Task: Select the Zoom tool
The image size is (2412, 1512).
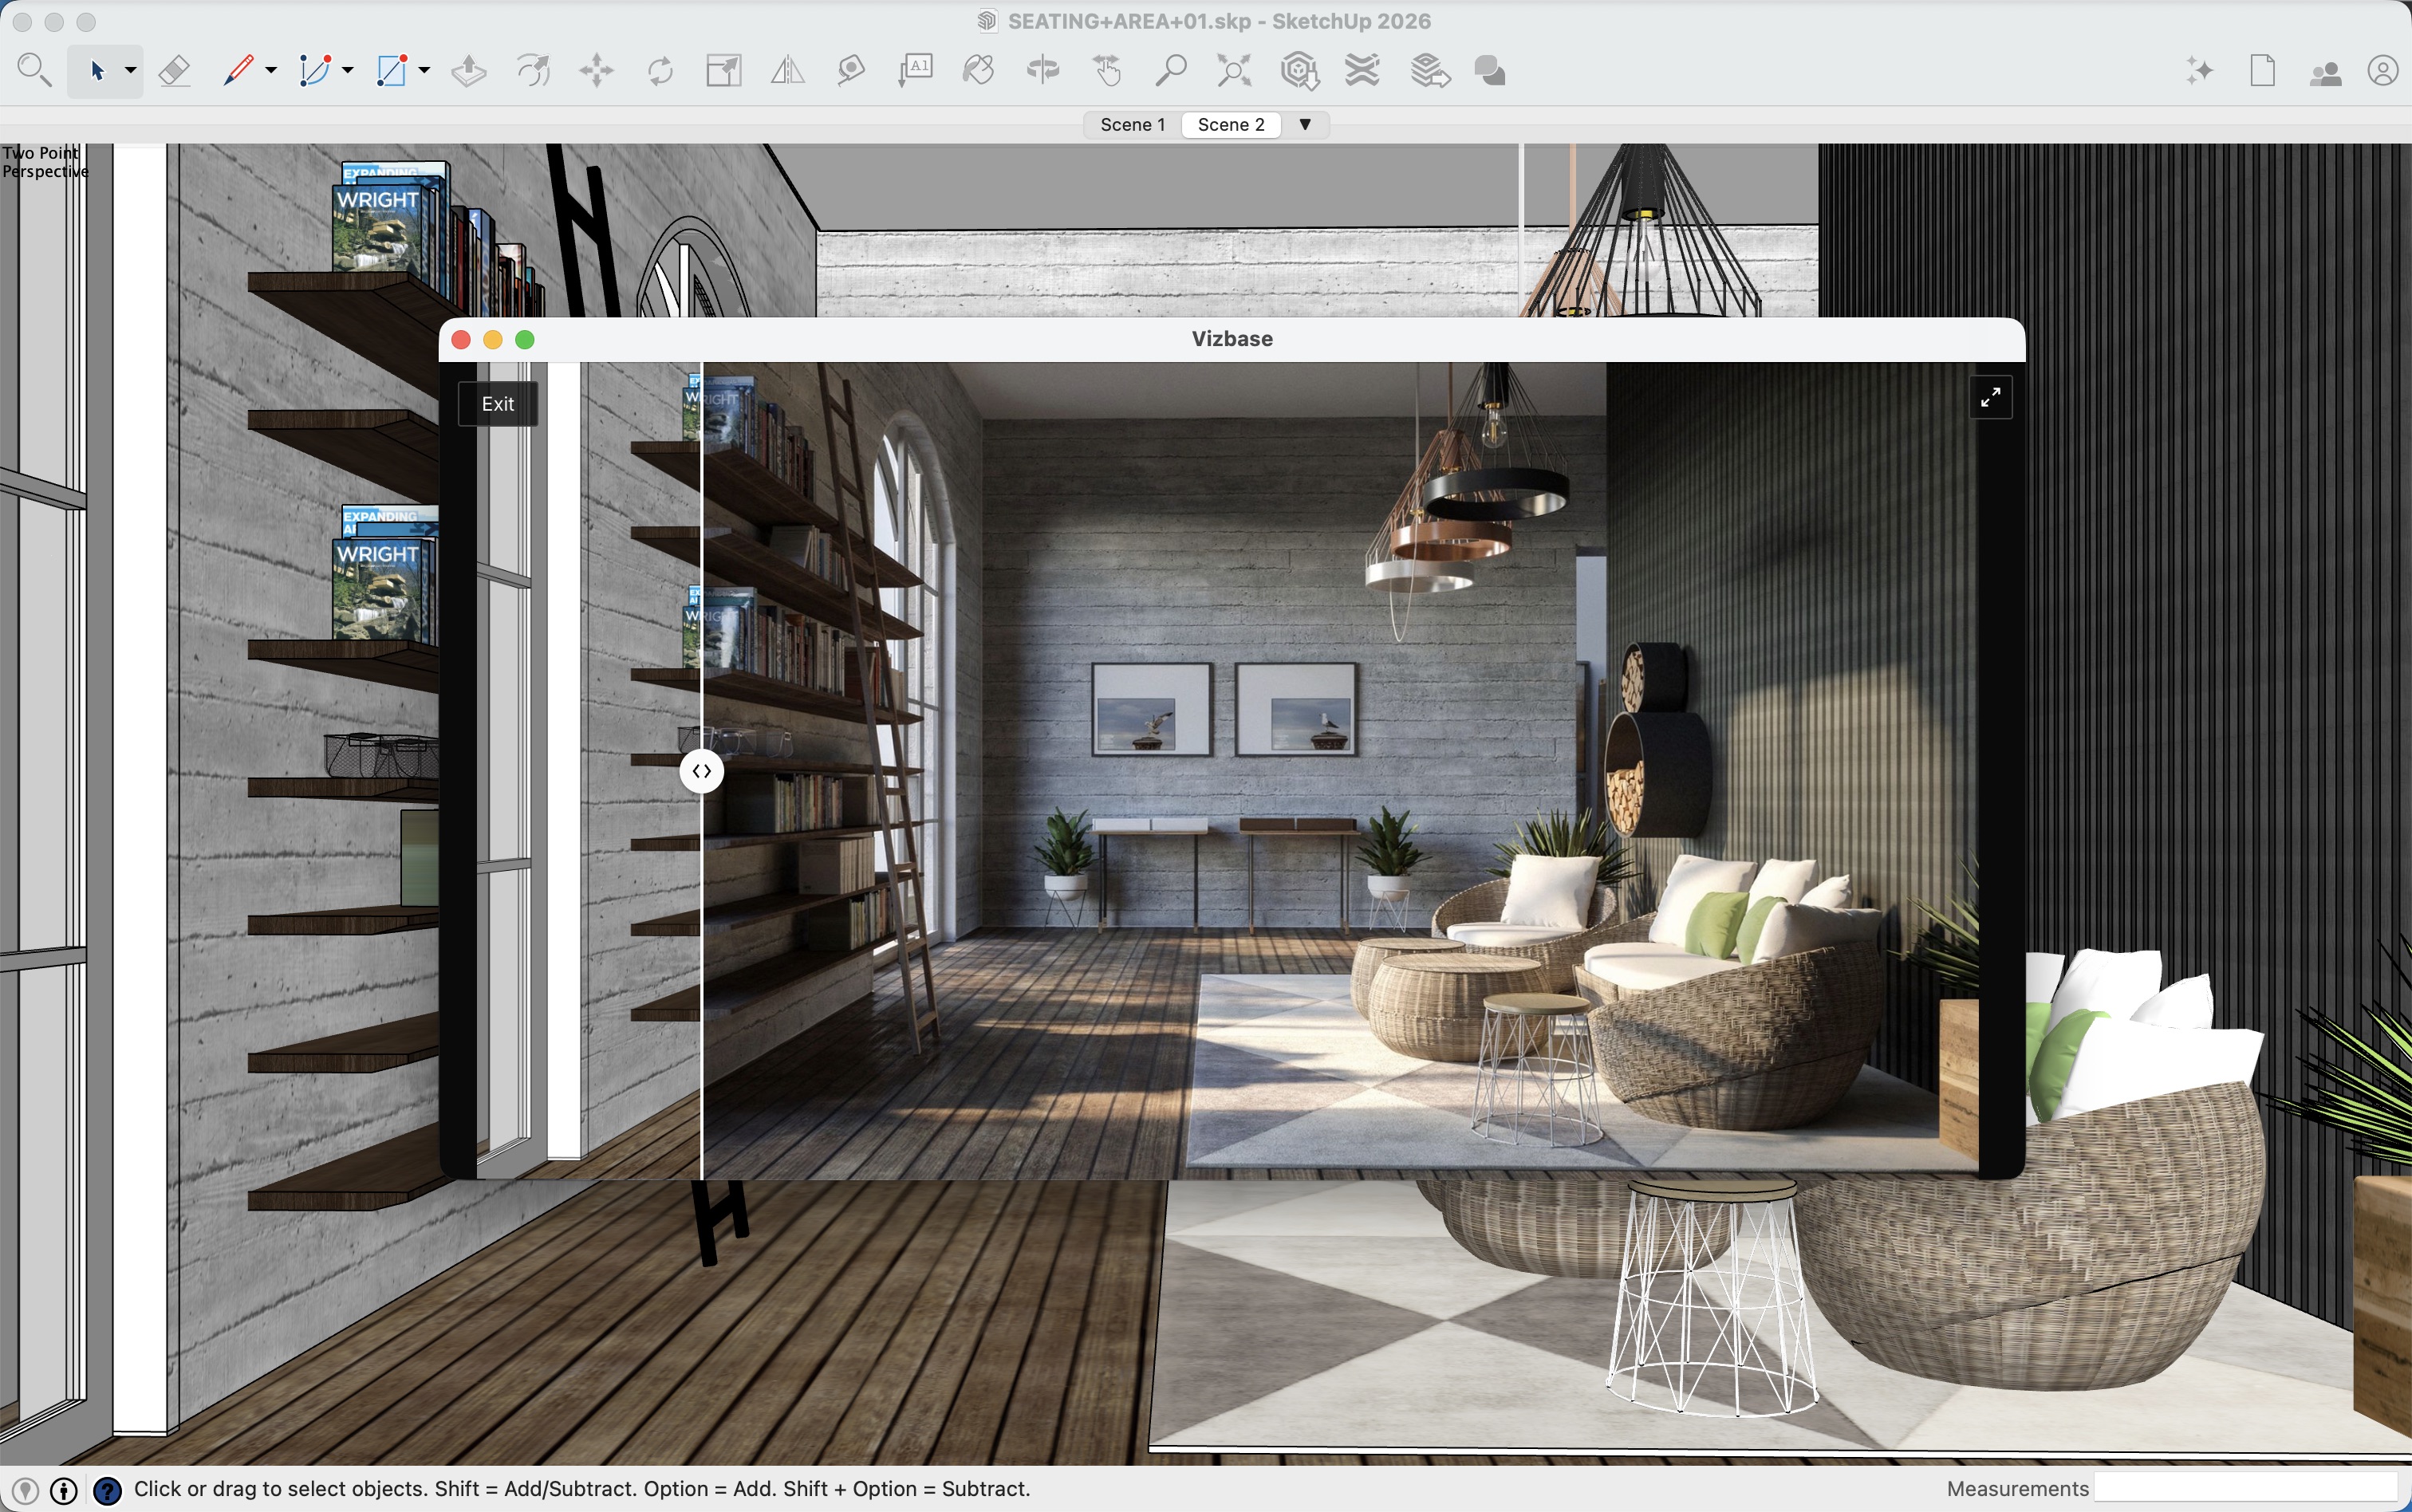Action: 1171,71
